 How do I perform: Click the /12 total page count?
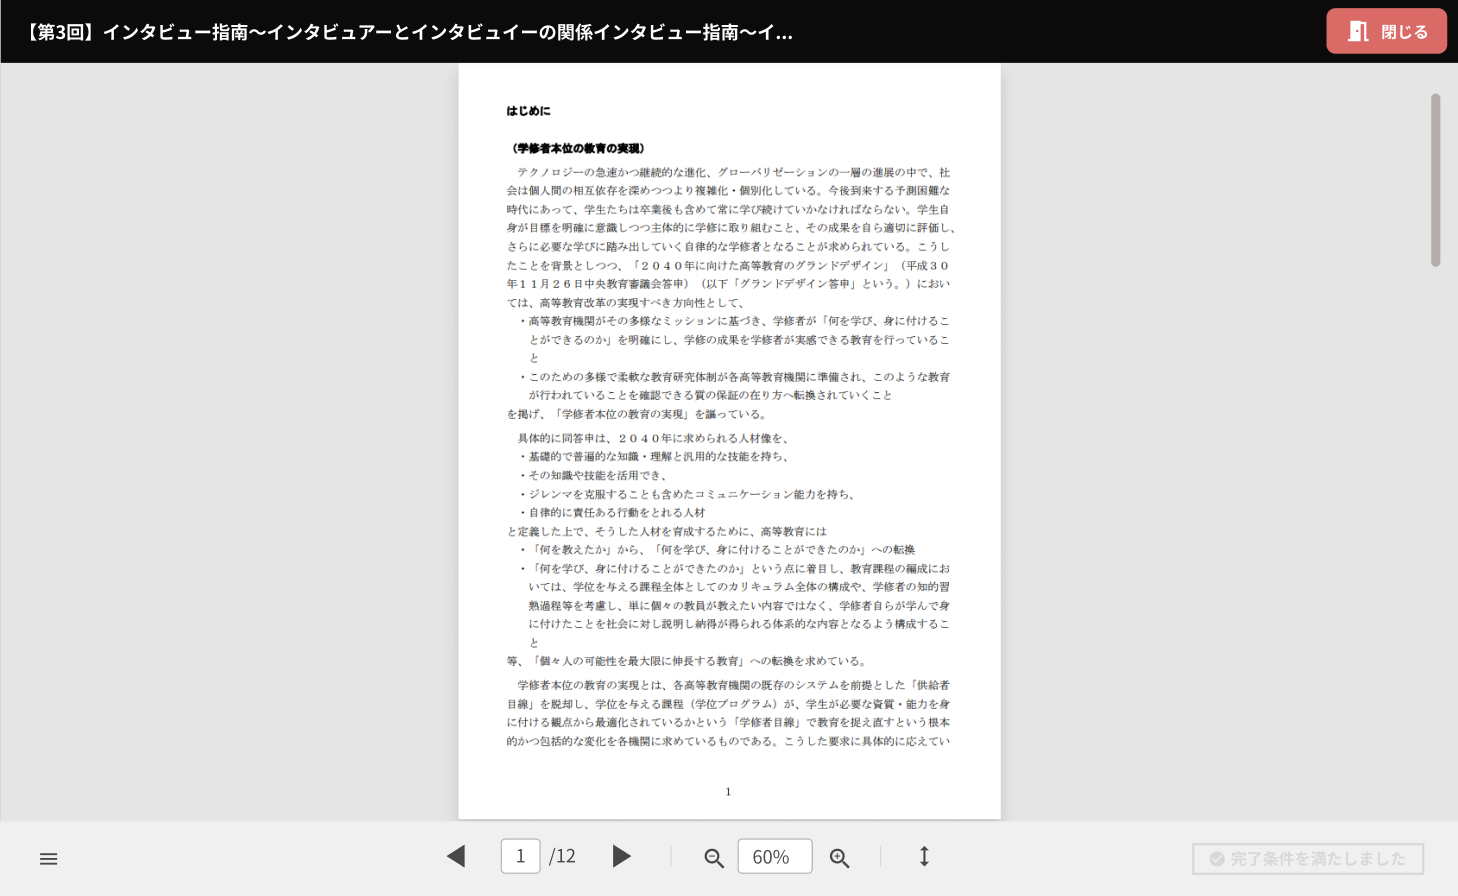pos(563,856)
